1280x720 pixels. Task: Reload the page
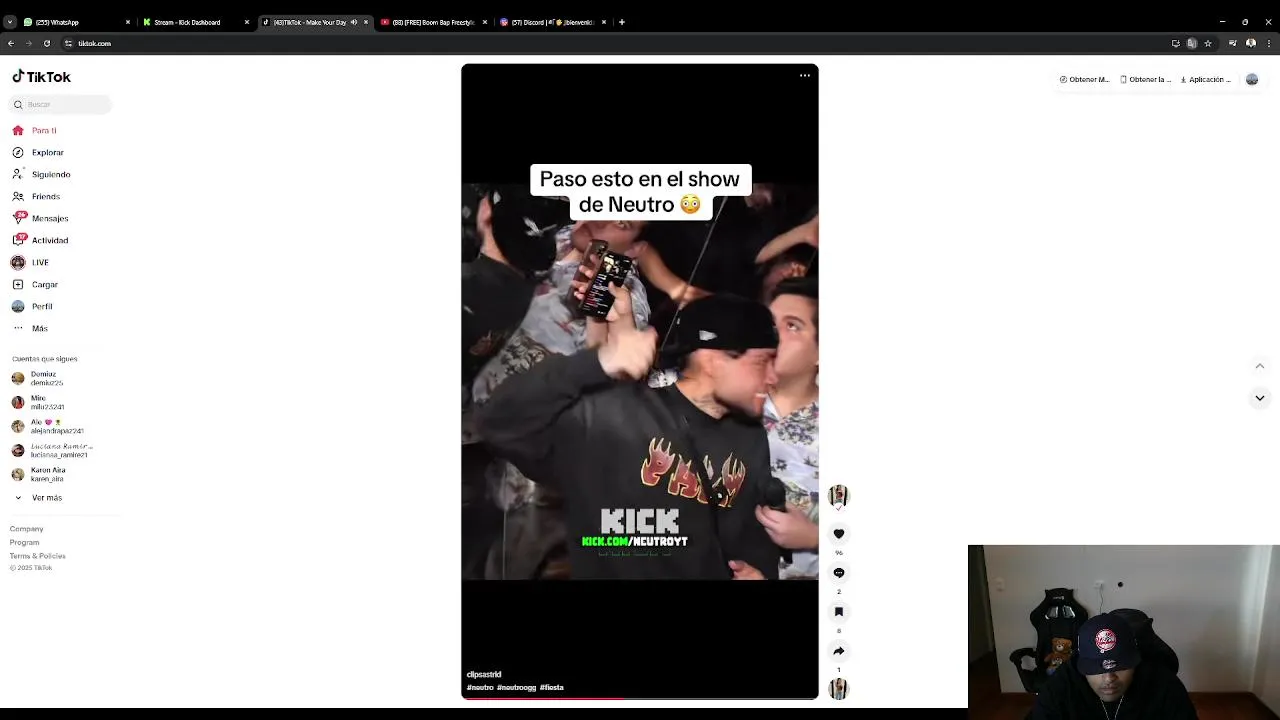[46, 43]
